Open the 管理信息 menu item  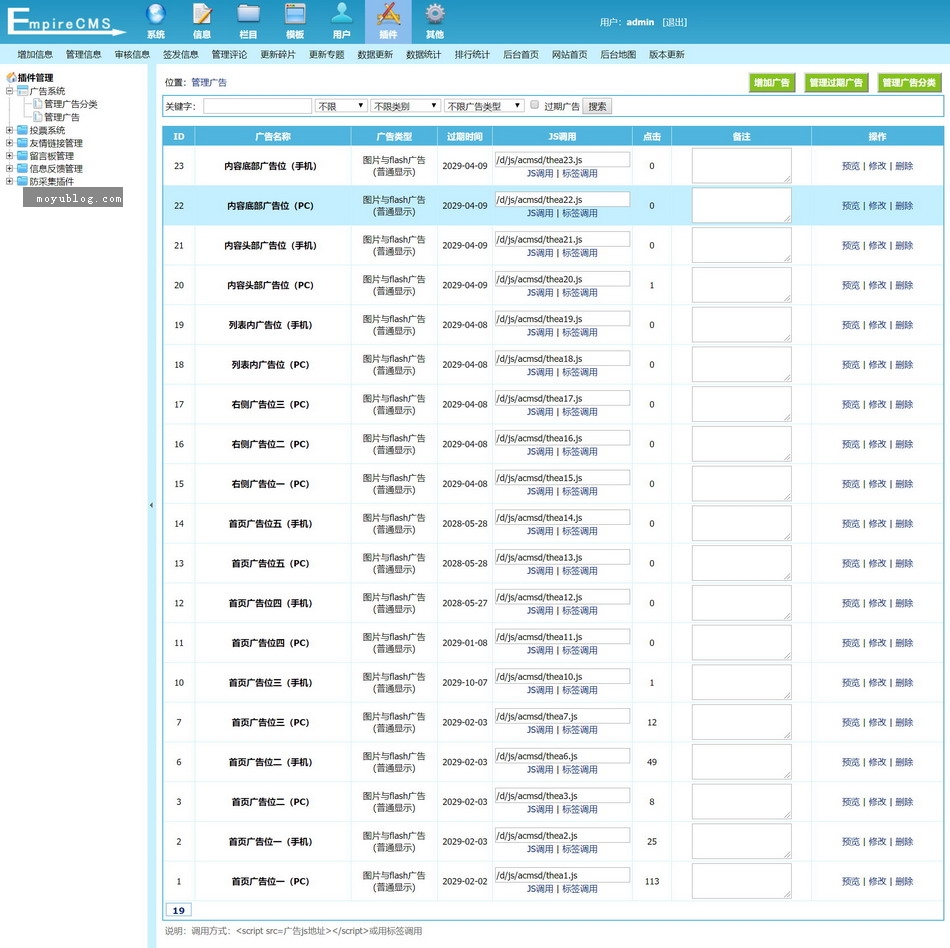click(84, 55)
